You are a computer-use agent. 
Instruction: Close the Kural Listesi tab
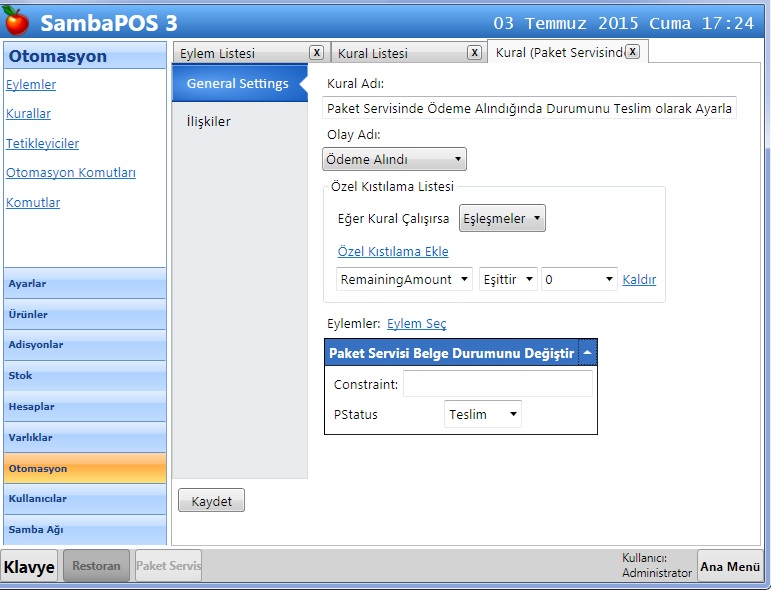coord(474,53)
